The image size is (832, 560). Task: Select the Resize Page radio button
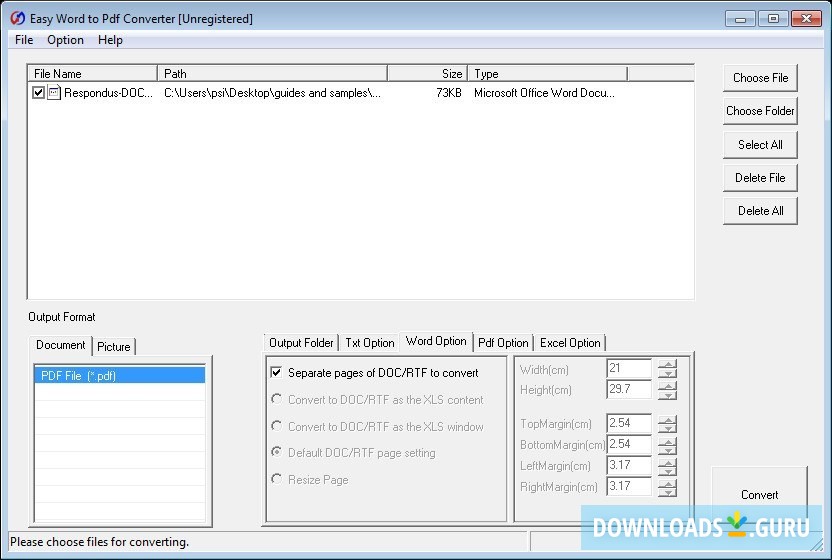coord(276,479)
